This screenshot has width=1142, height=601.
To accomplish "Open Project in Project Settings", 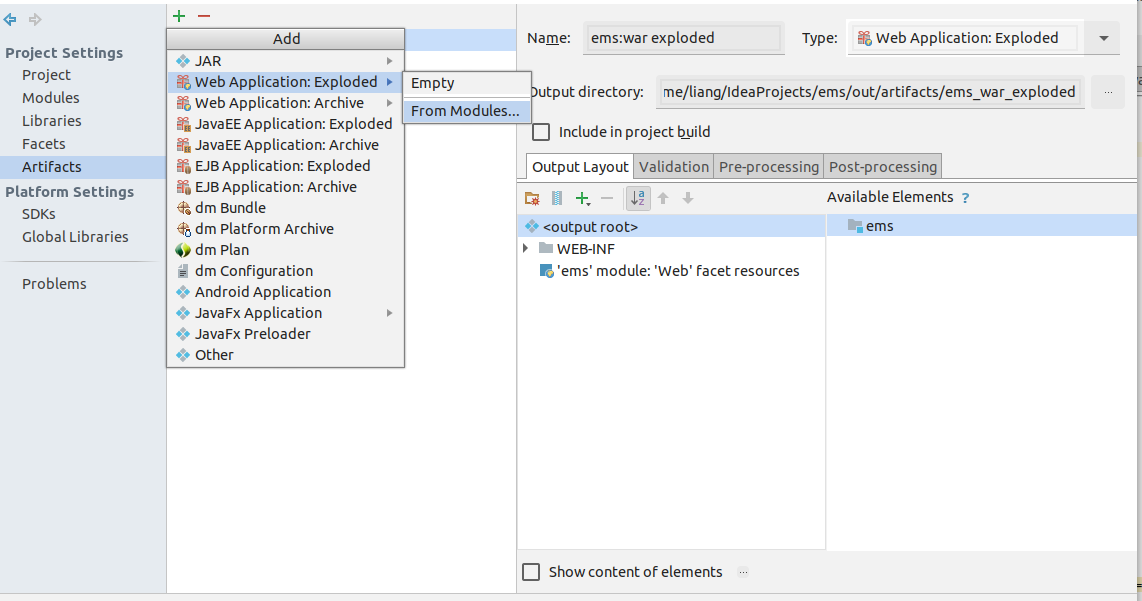I will pyautogui.click(x=46, y=75).
